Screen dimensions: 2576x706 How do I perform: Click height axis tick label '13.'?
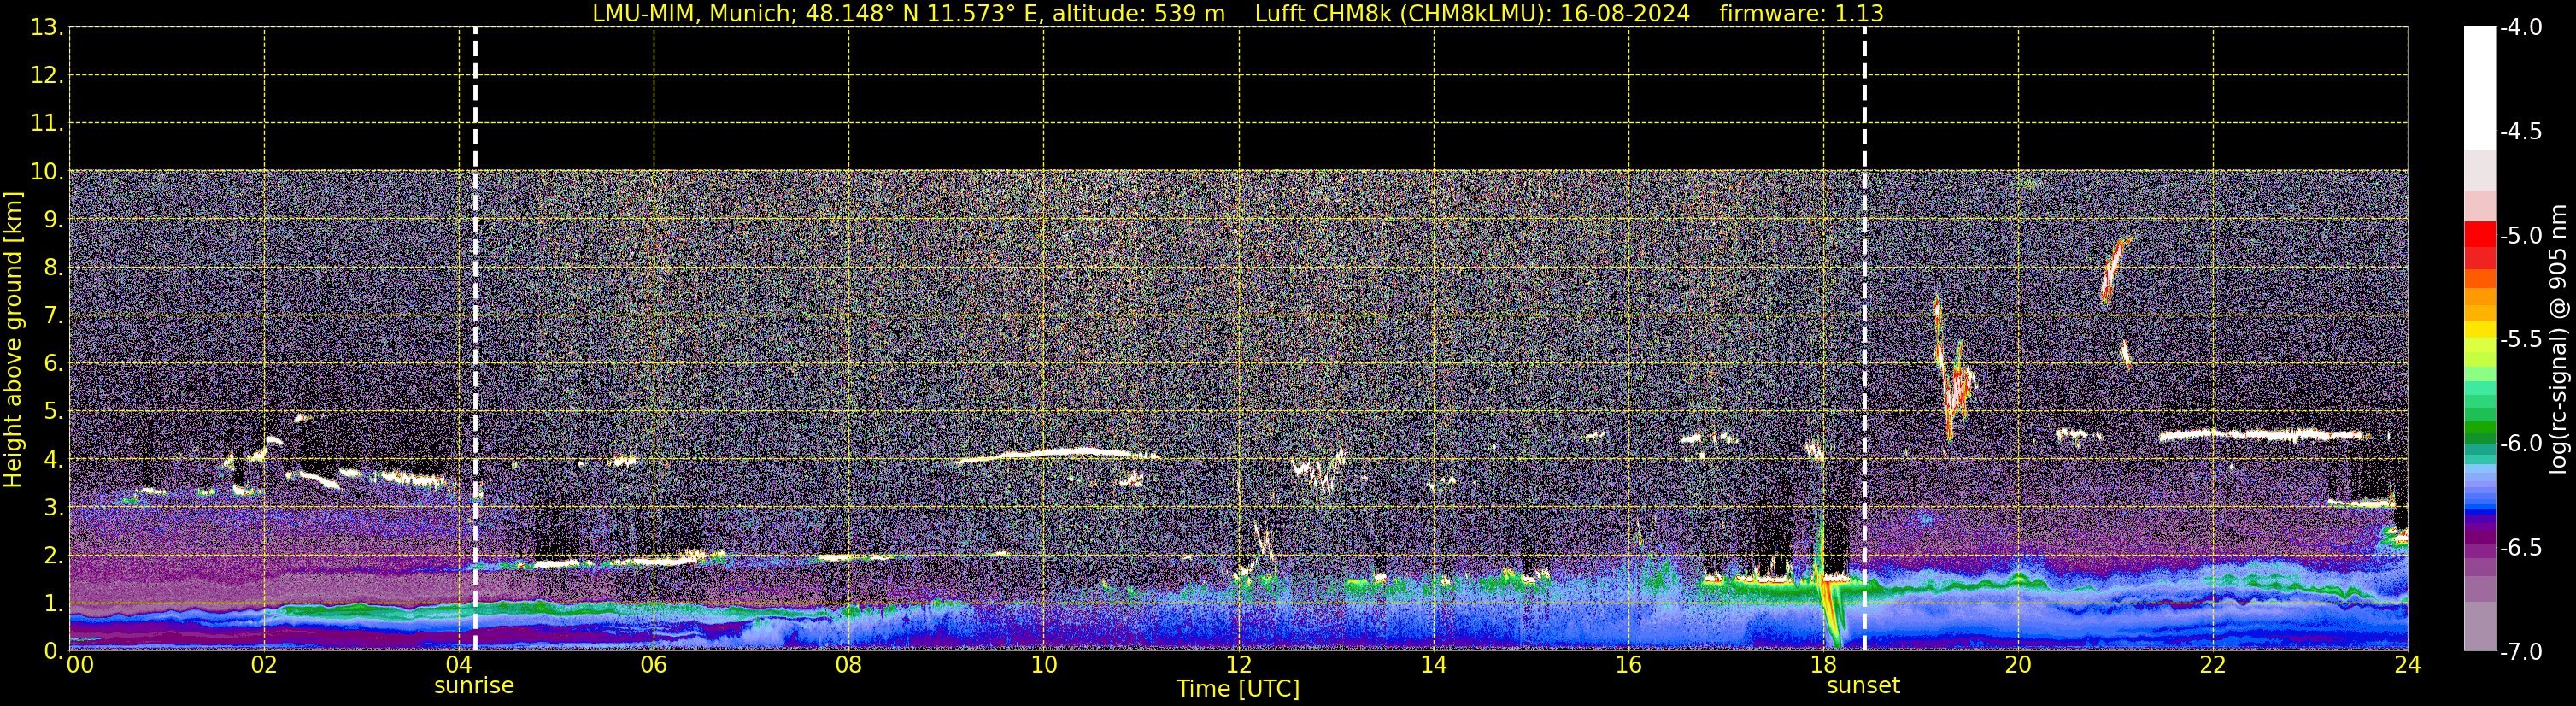(47, 28)
